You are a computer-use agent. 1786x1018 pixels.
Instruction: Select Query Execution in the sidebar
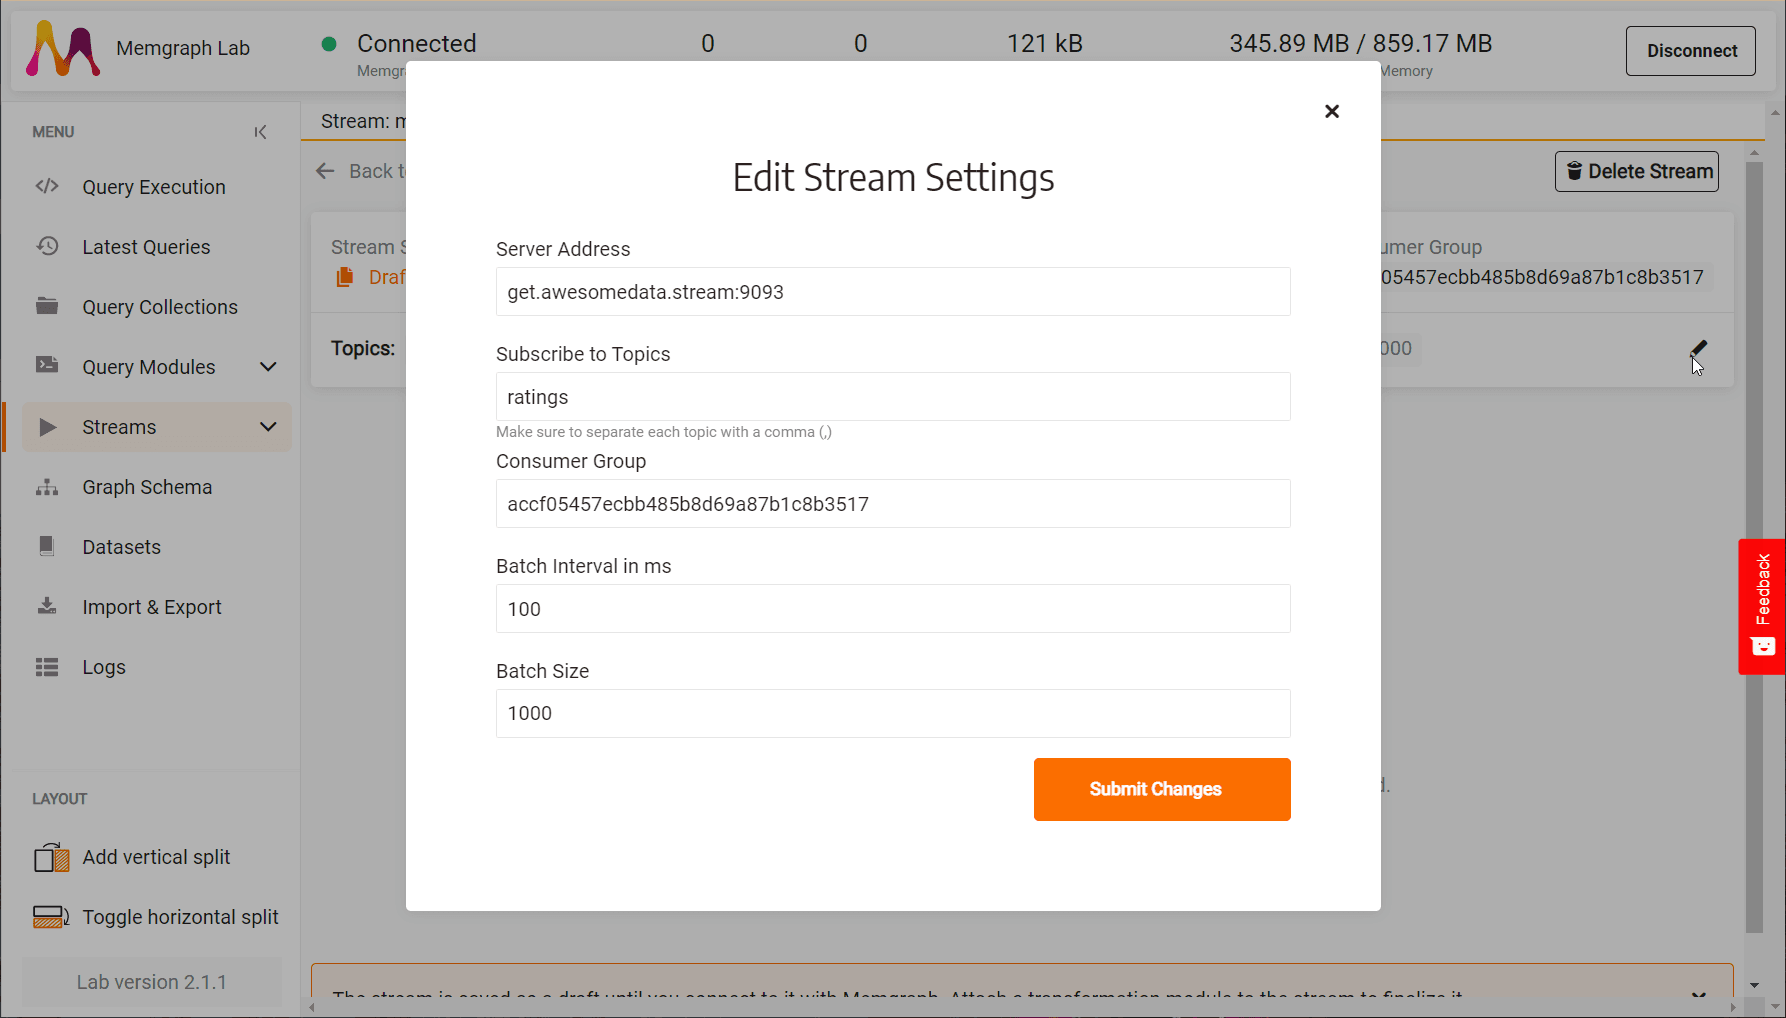[153, 187]
